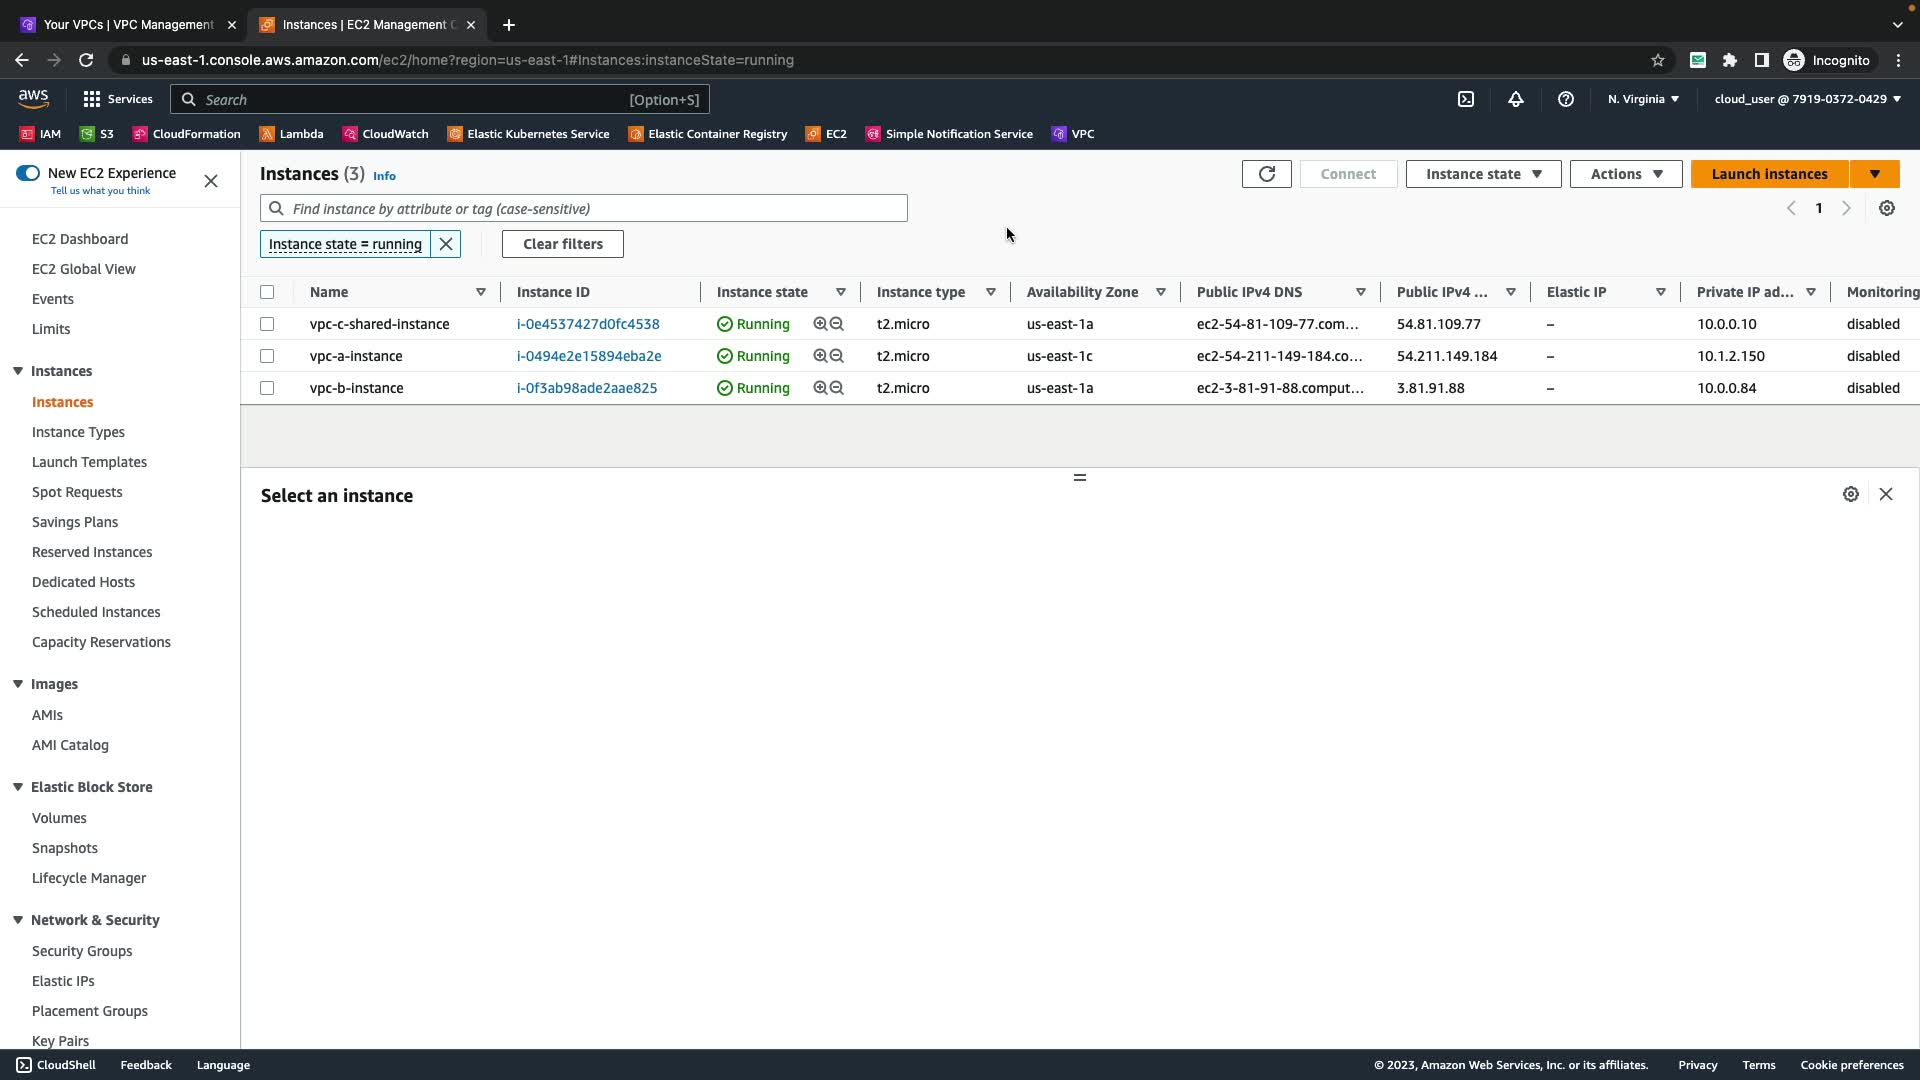Open the AWS support help icon
Image resolution: width=1920 pixels, height=1080 pixels.
point(1565,99)
